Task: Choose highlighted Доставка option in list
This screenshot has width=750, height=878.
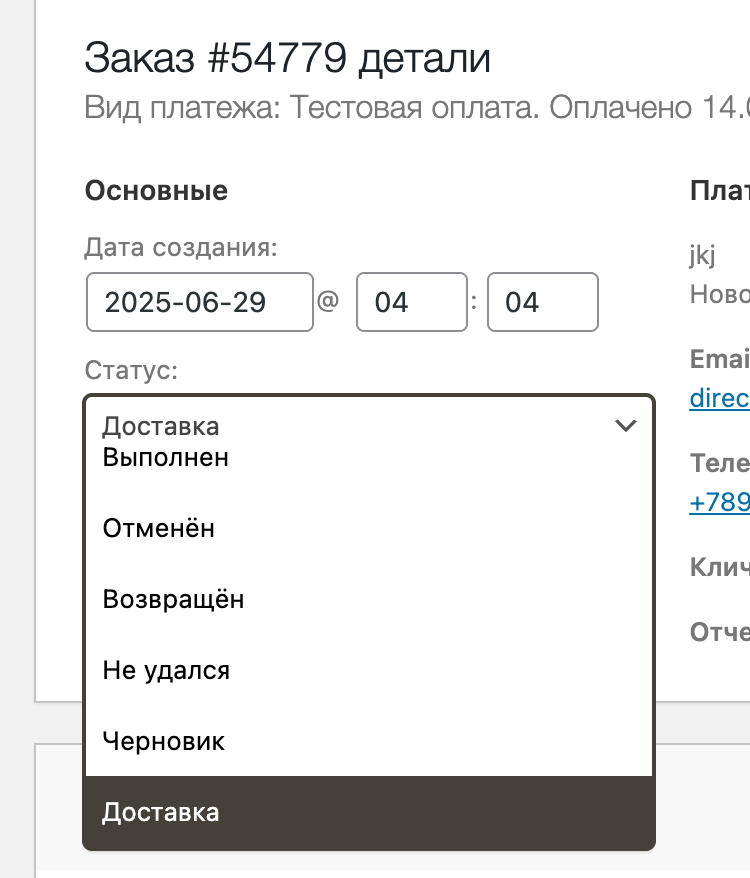Action: [369, 812]
